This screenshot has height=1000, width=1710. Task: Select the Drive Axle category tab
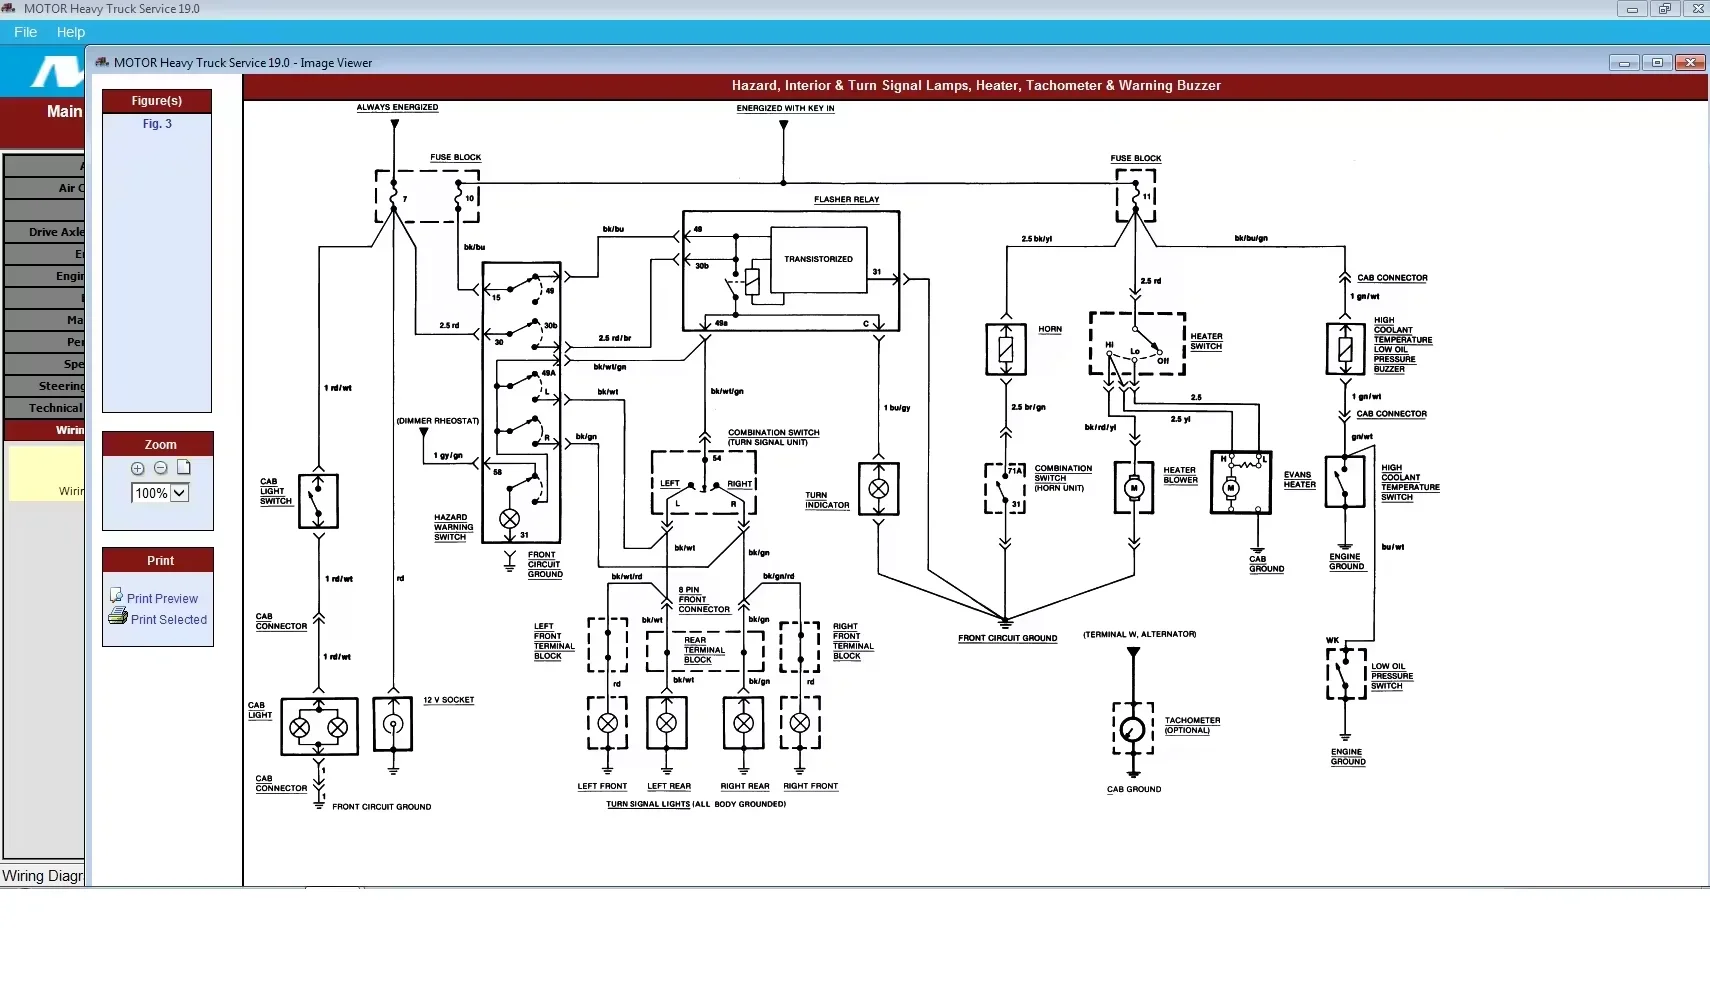point(45,232)
